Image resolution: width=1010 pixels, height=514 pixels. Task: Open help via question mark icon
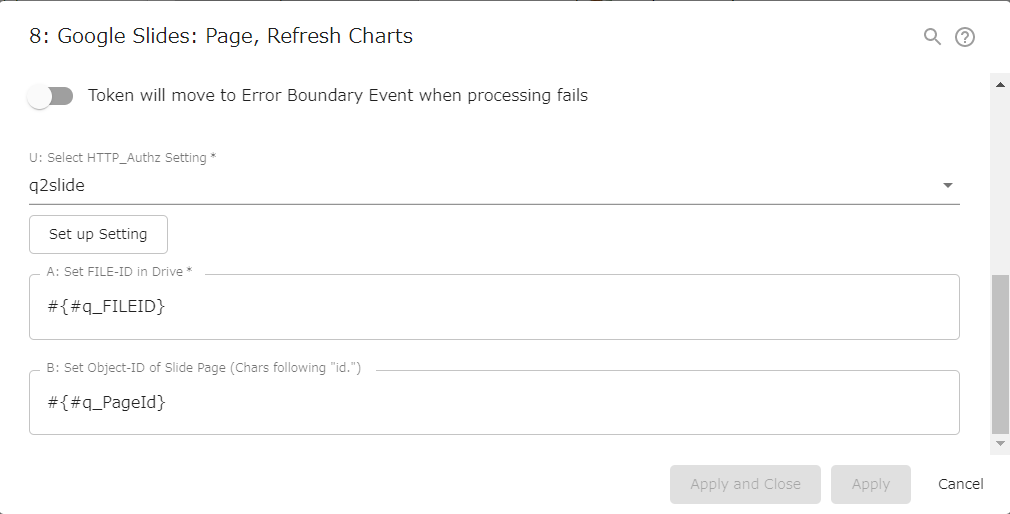964,37
